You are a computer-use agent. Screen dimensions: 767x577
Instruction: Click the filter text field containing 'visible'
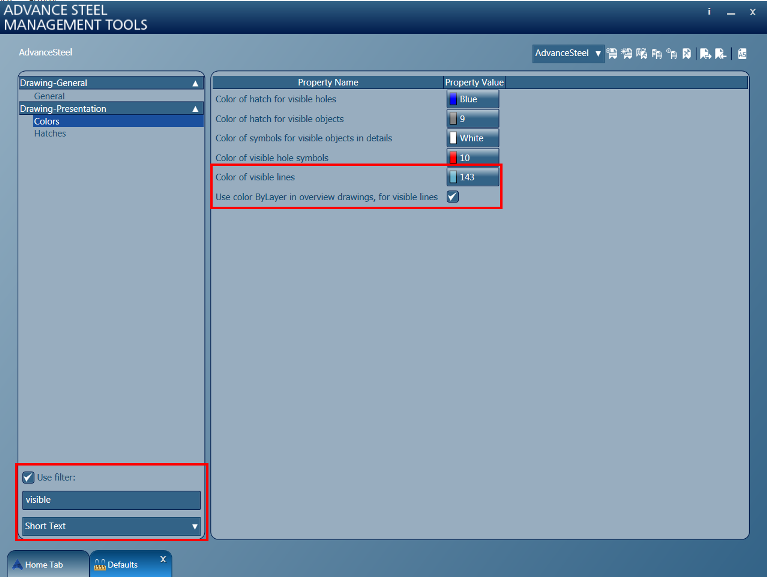coord(112,500)
